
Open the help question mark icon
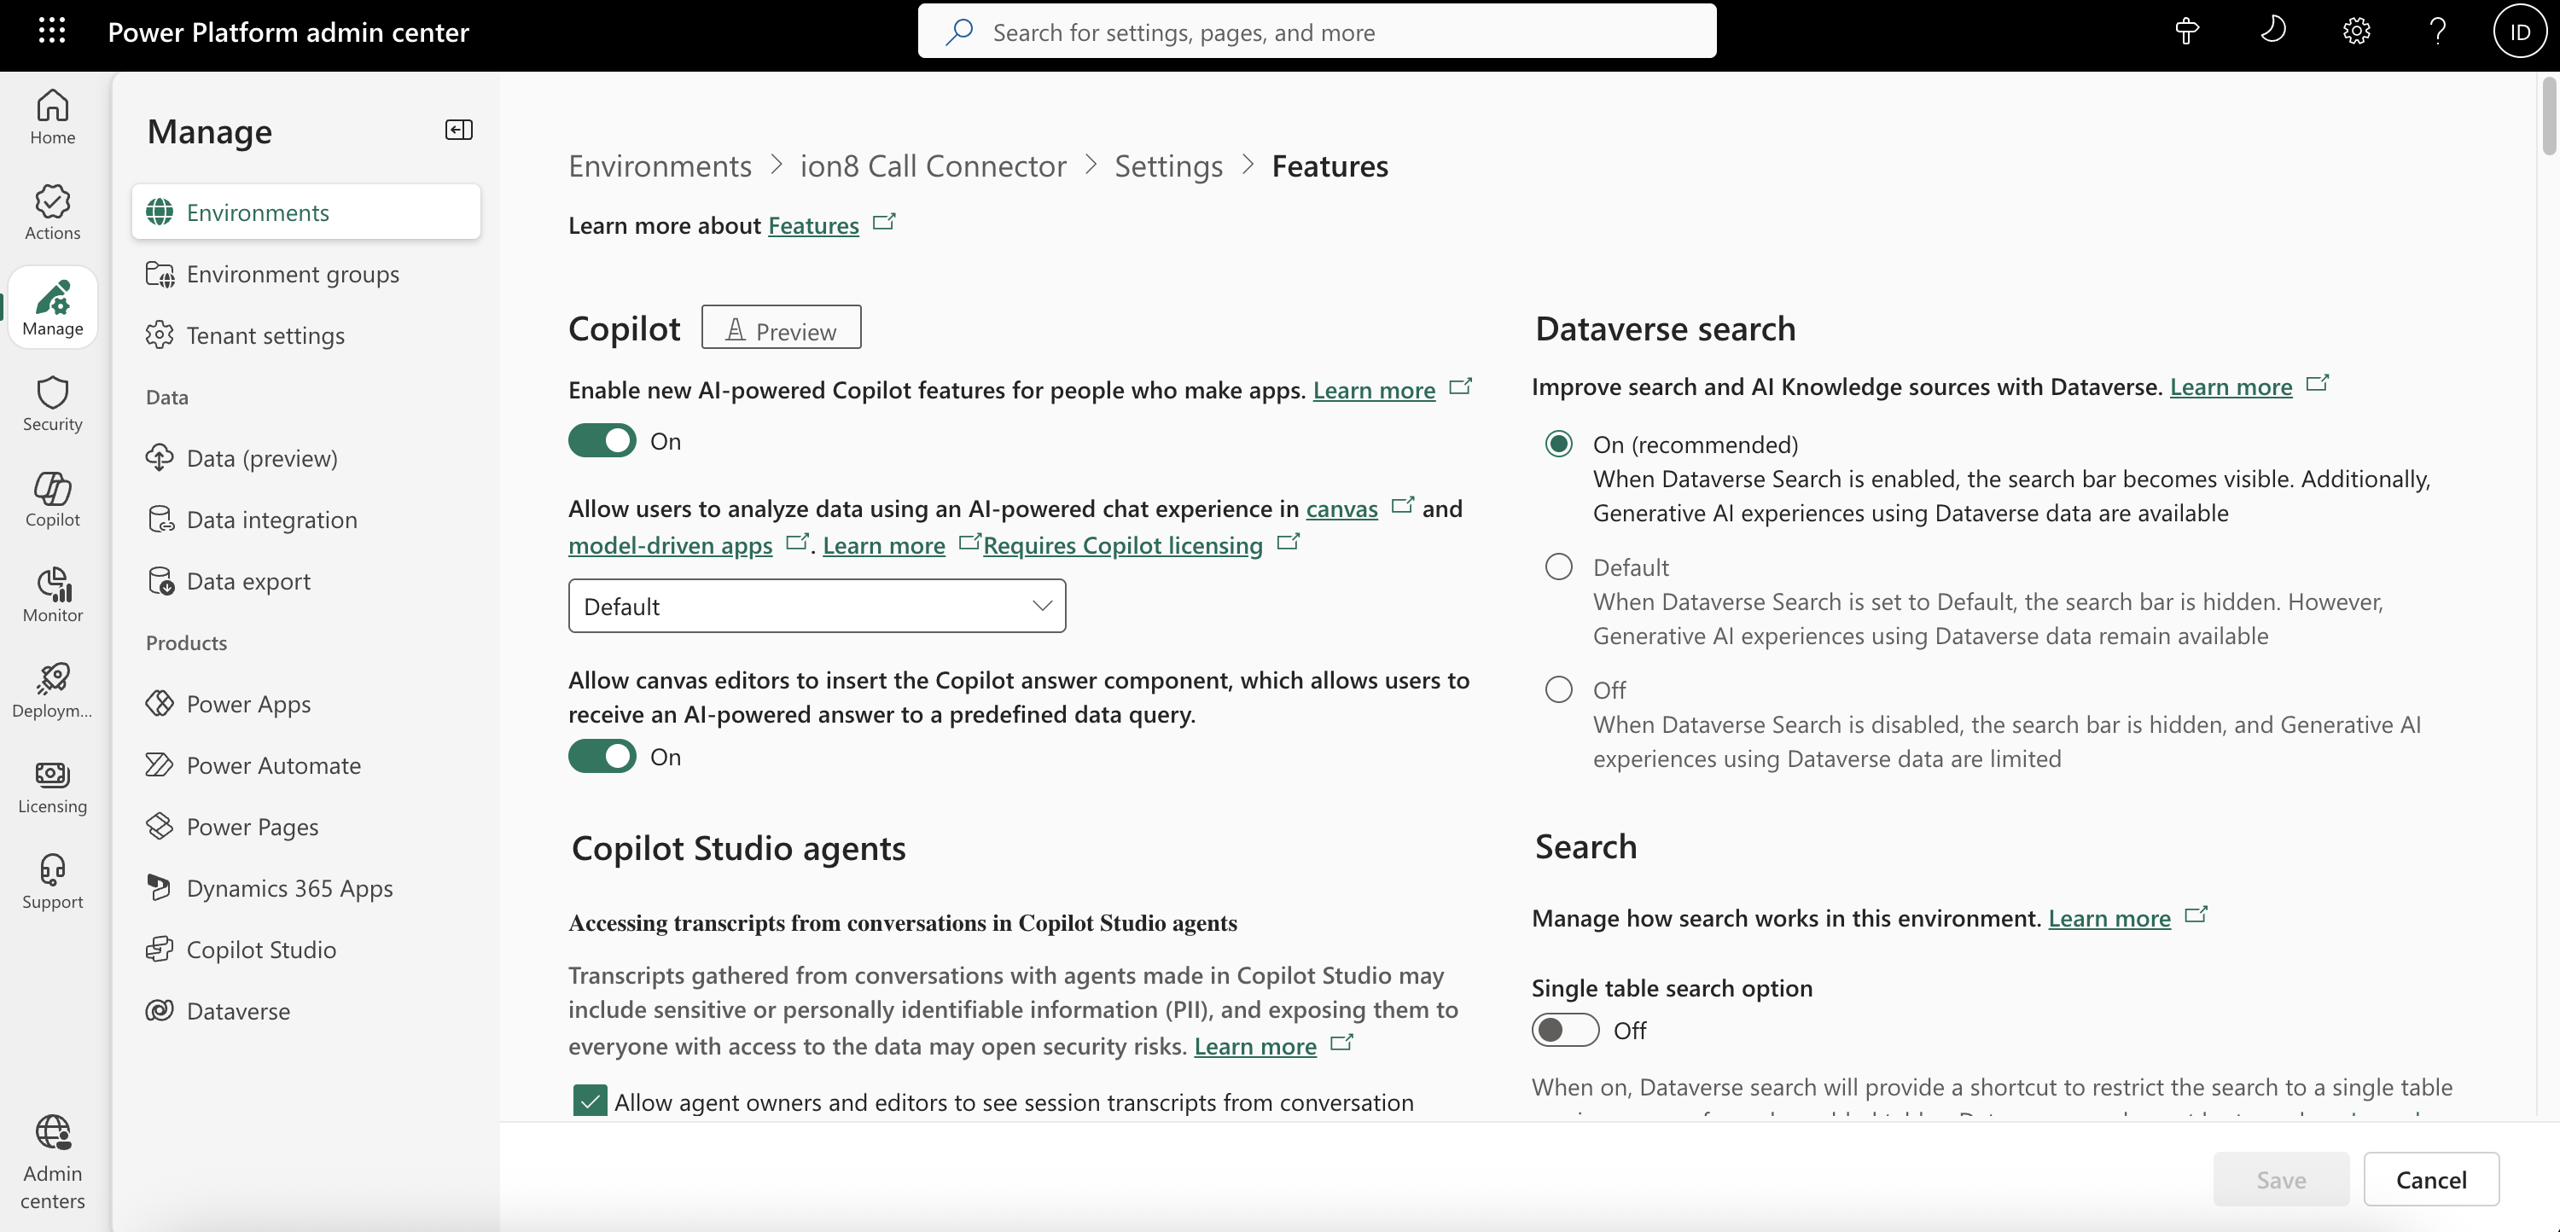(2437, 31)
